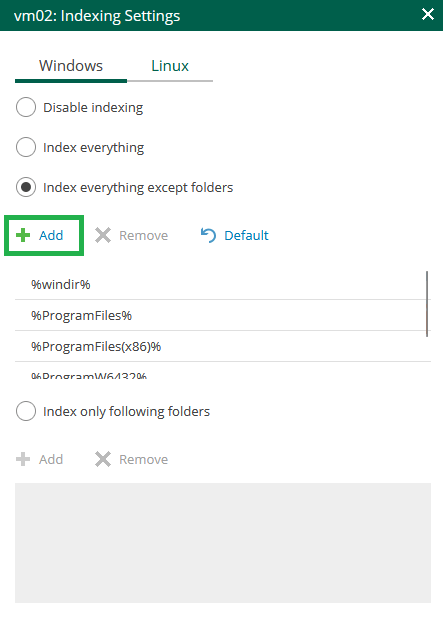Select the Disable indexing radio button
This screenshot has width=446, height=617.
pos(26,107)
